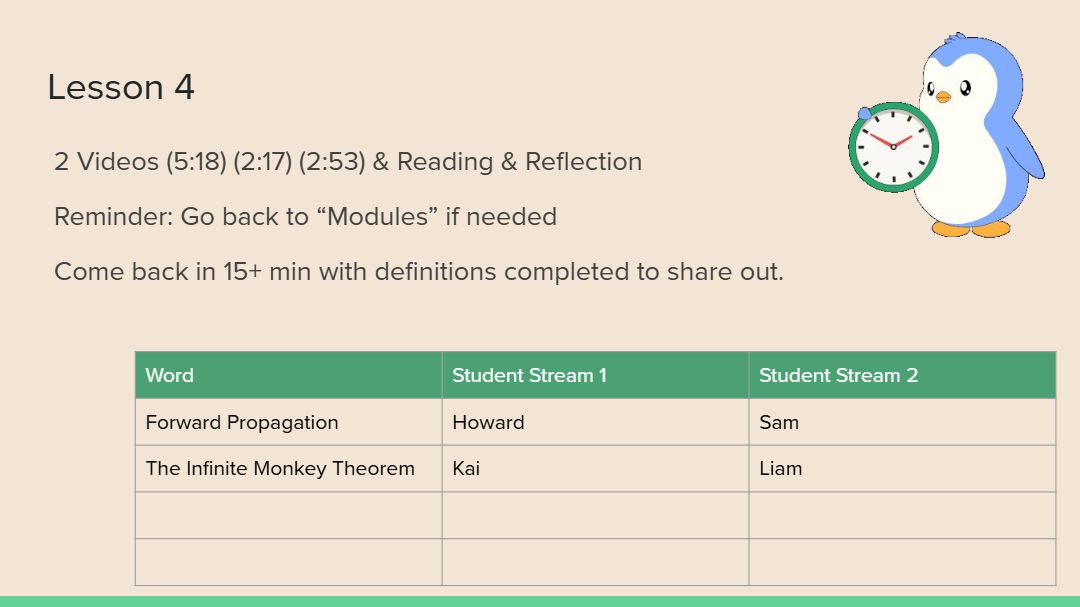Click the "Lesson 4" slide title
This screenshot has width=1080, height=607.
click(x=121, y=88)
